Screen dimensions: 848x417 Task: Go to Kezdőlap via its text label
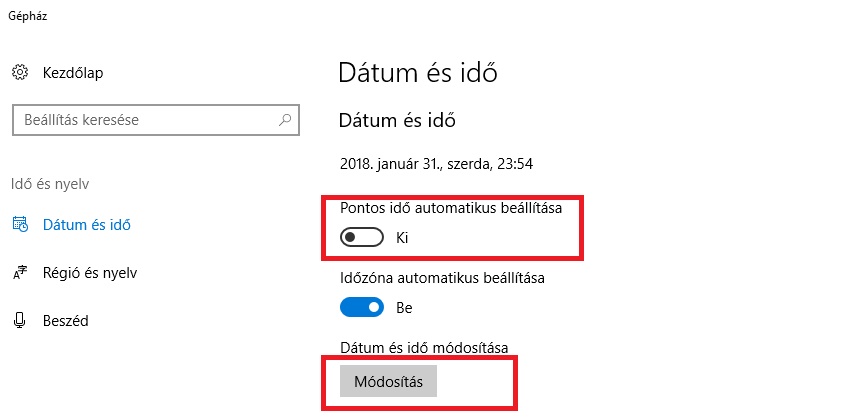(73, 72)
